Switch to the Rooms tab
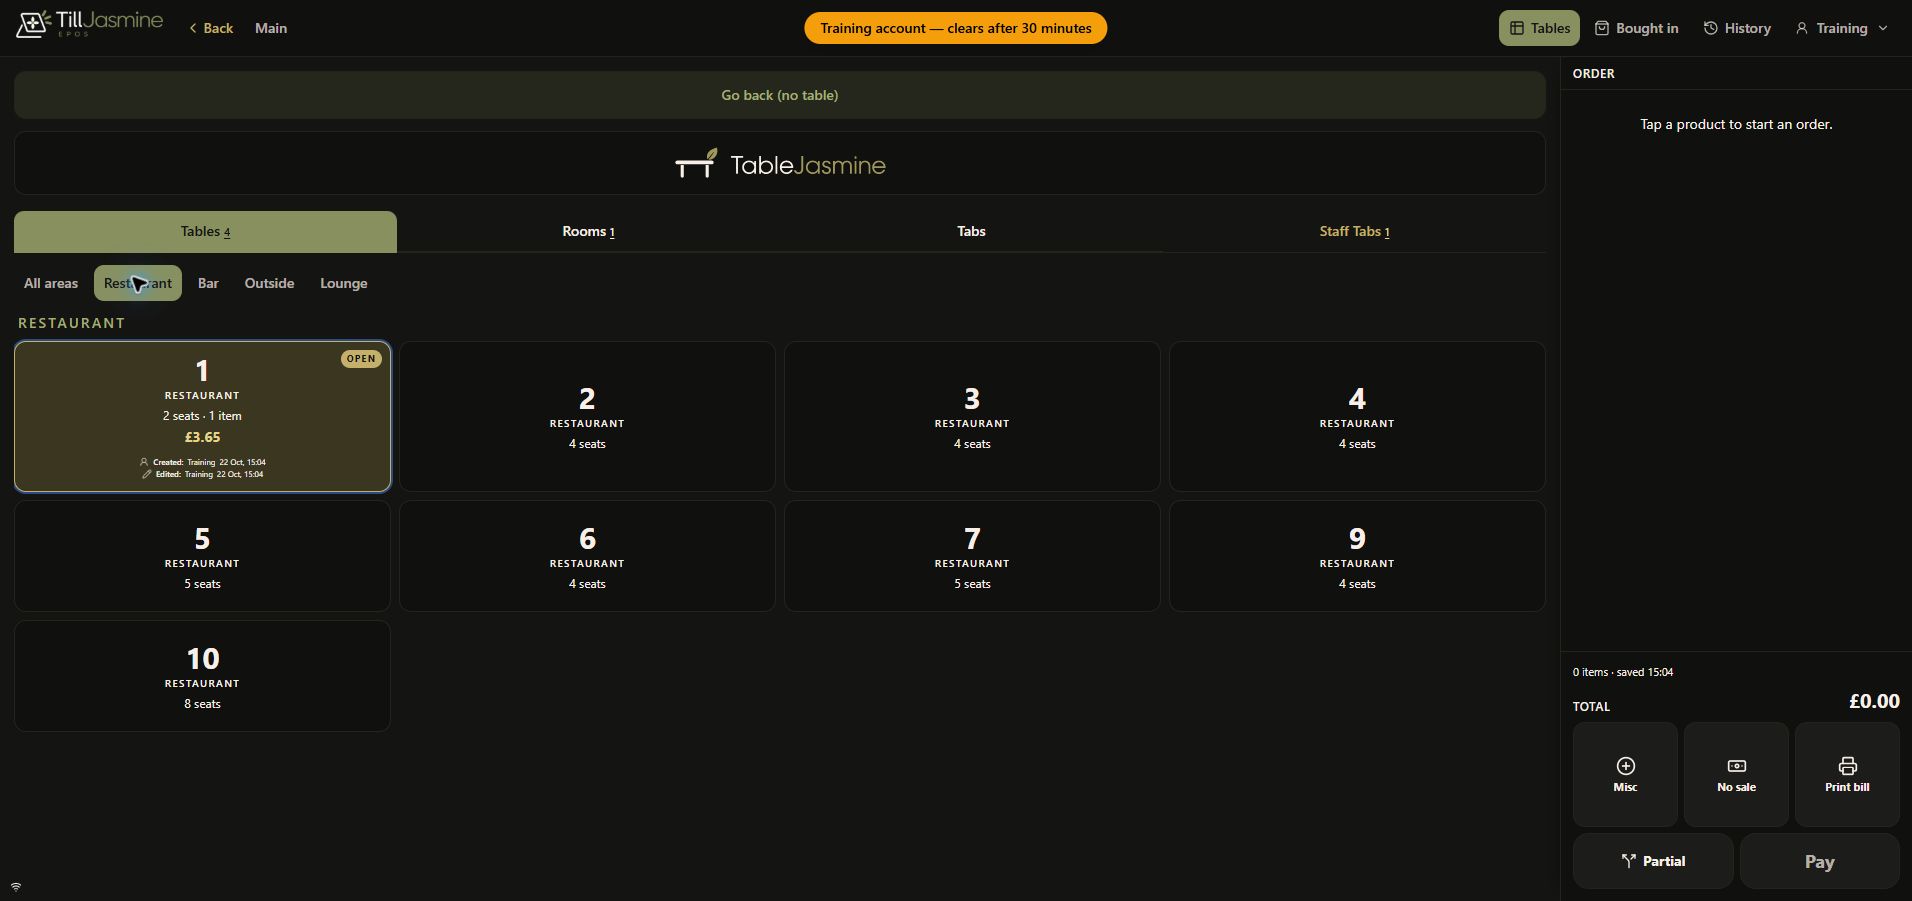Viewport: 1912px width, 901px height. (588, 231)
